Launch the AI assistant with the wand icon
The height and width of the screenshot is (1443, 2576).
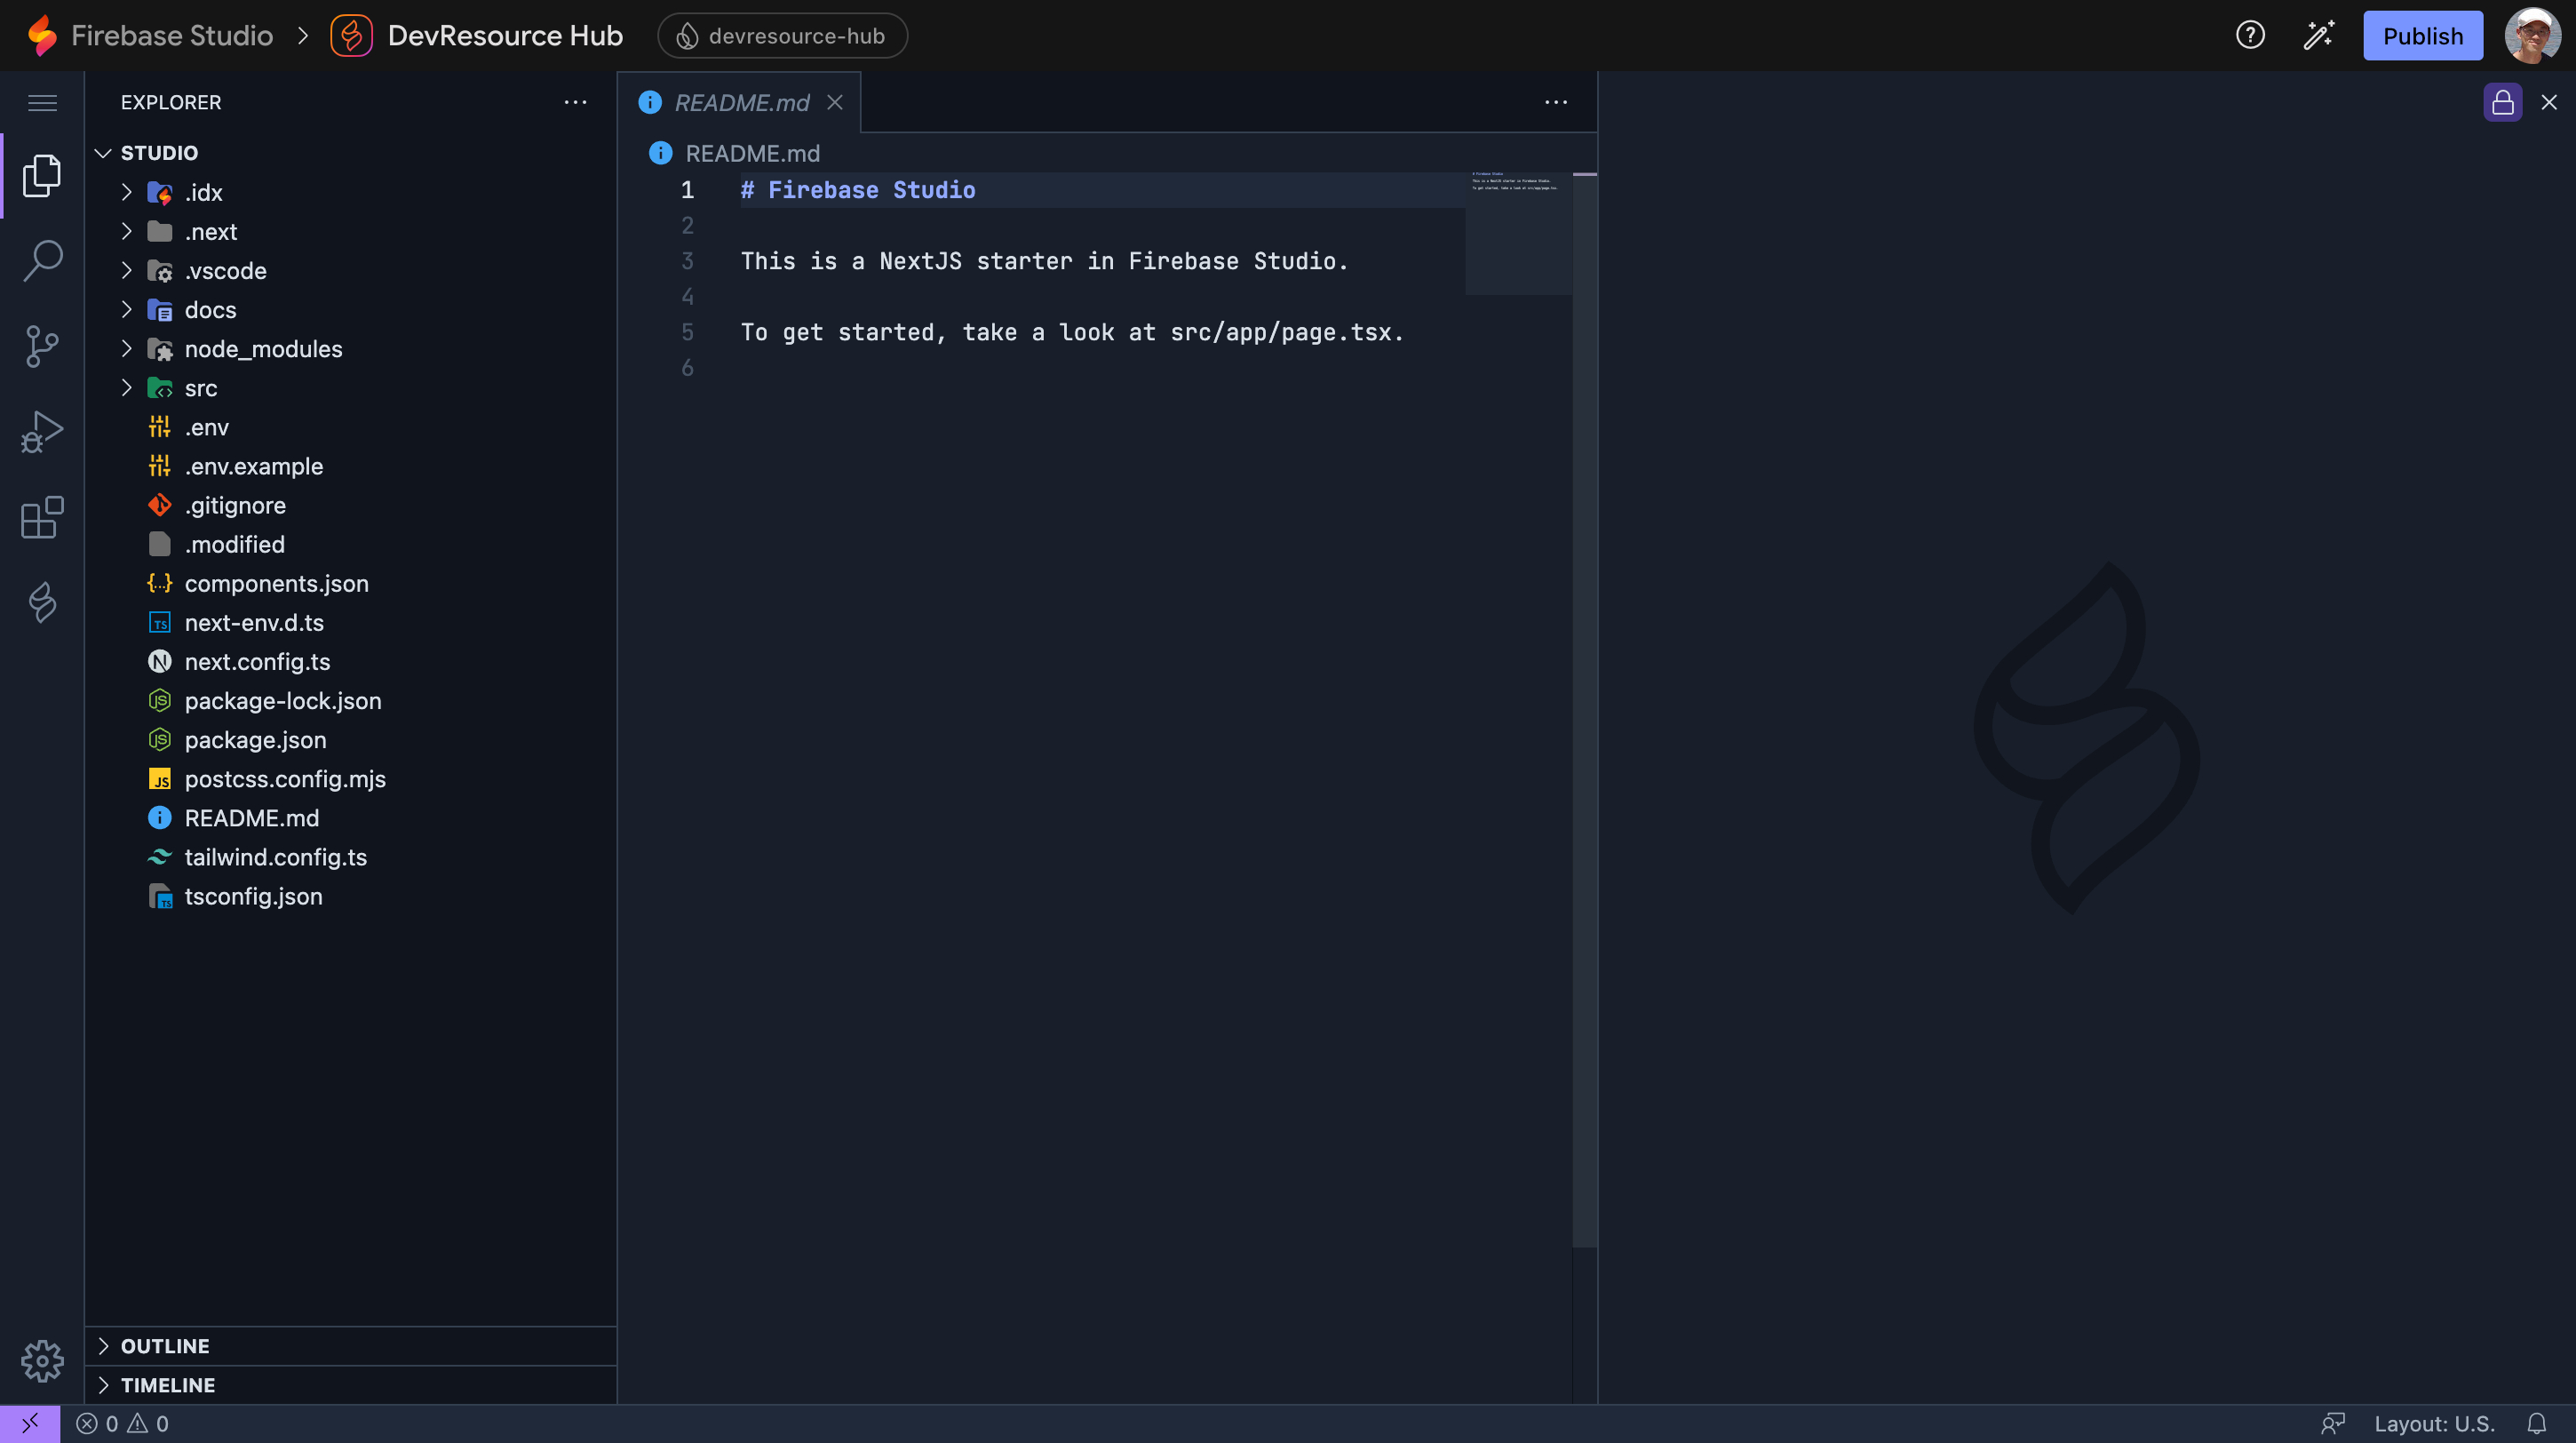click(2318, 35)
